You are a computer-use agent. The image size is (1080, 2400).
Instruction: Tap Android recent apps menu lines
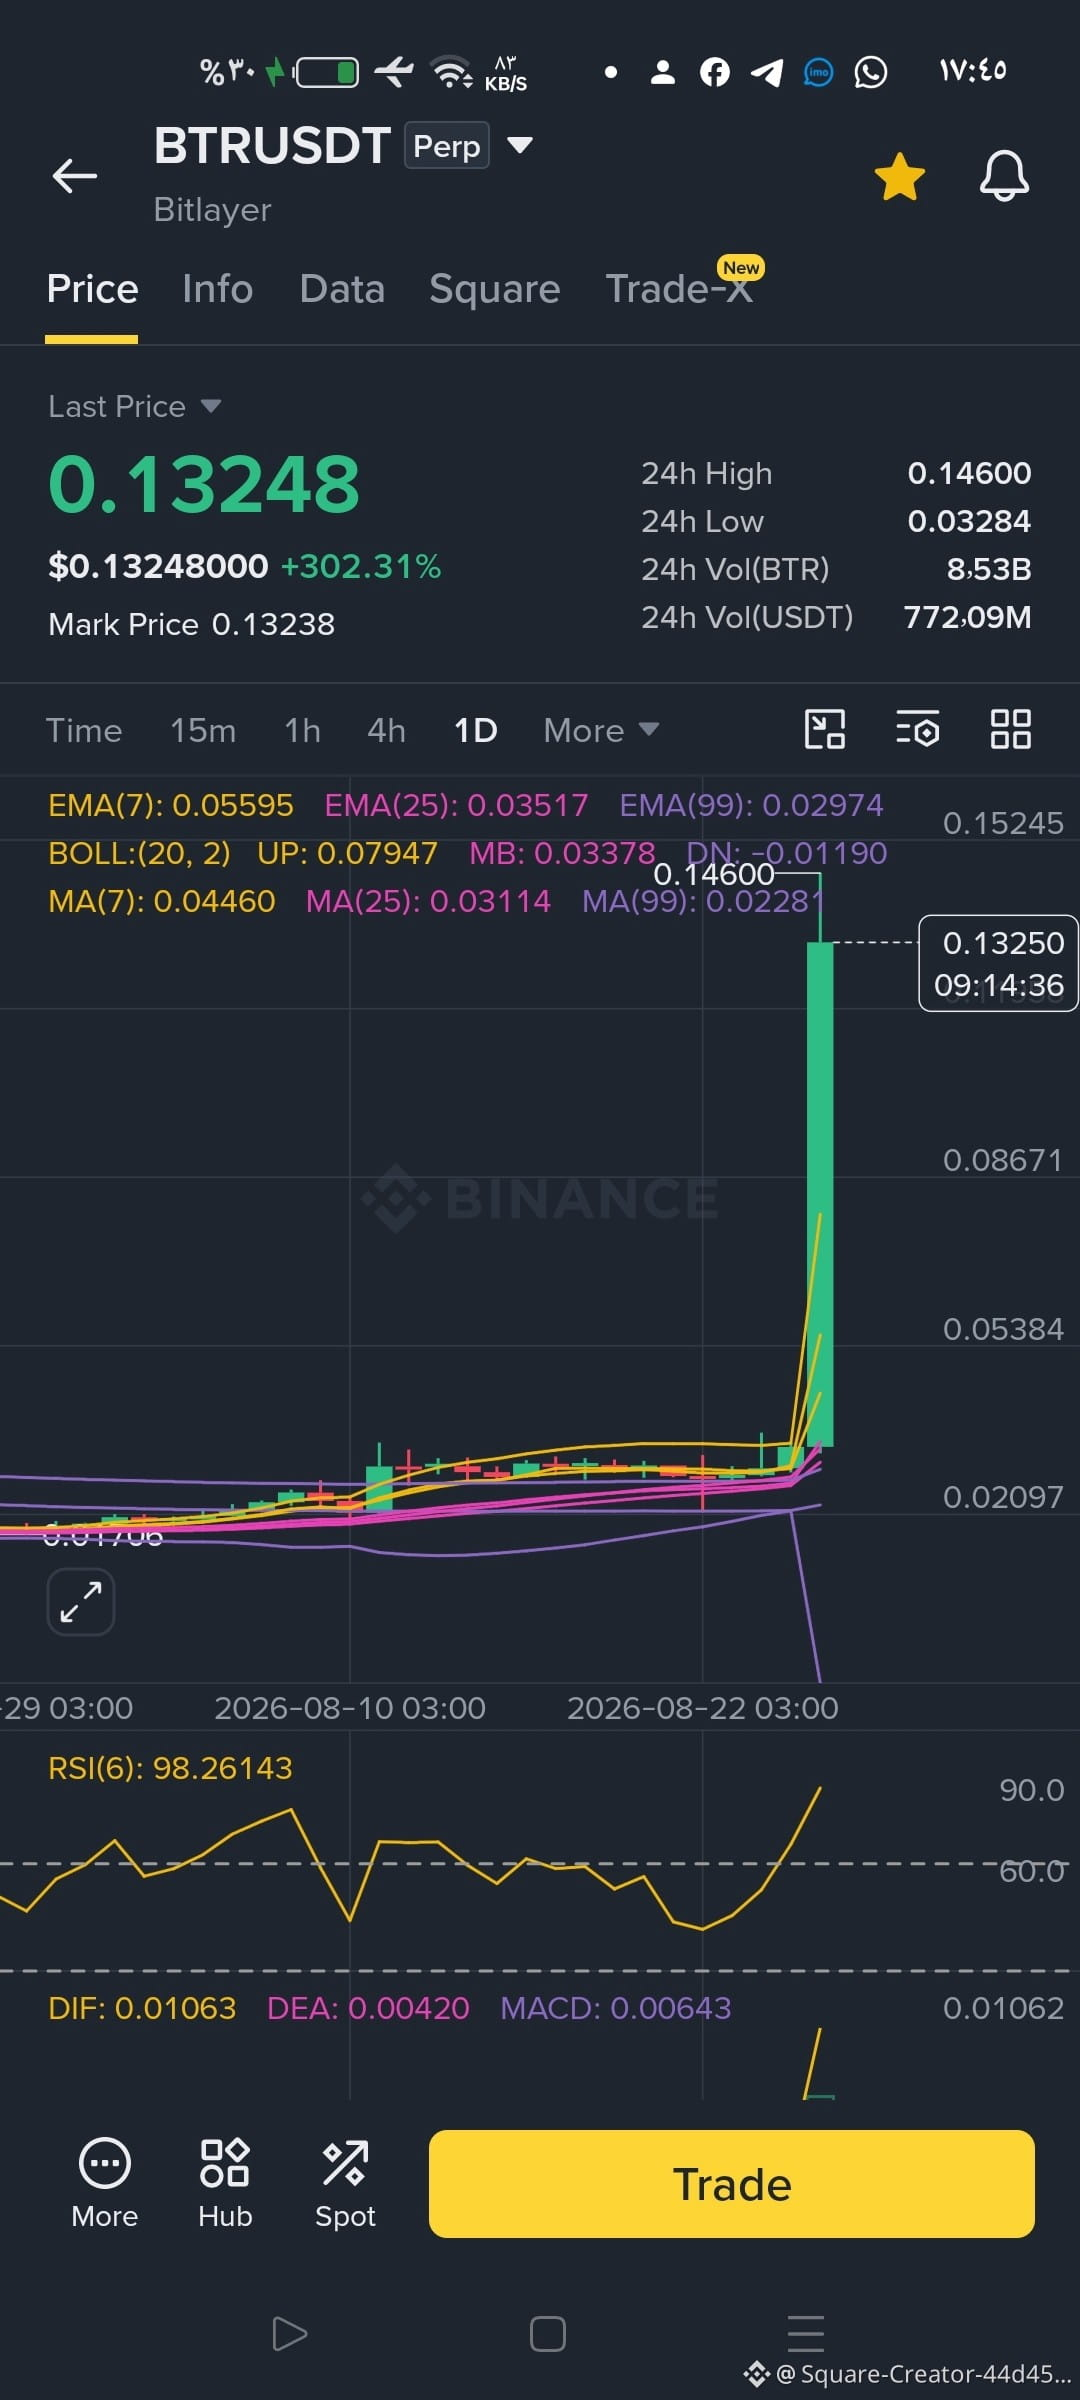pos(806,2332)
